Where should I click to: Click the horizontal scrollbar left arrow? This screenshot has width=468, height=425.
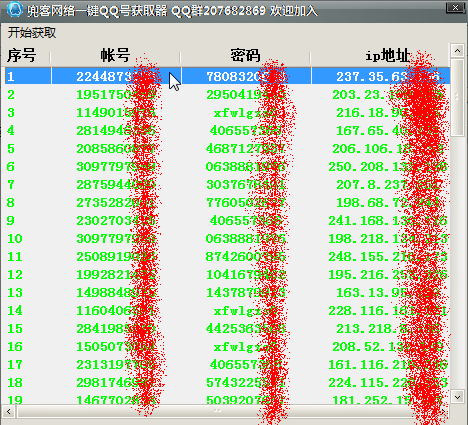(x=9, y=411)
